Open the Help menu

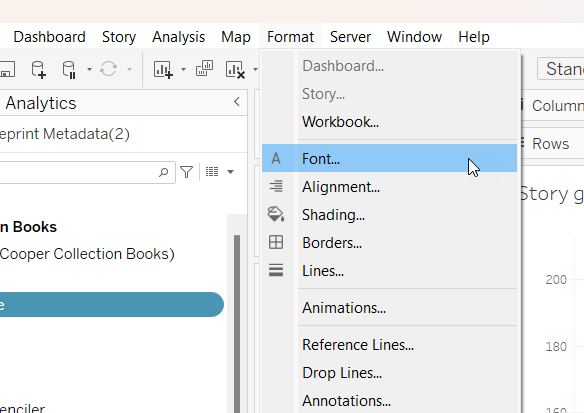click(474, 37)
